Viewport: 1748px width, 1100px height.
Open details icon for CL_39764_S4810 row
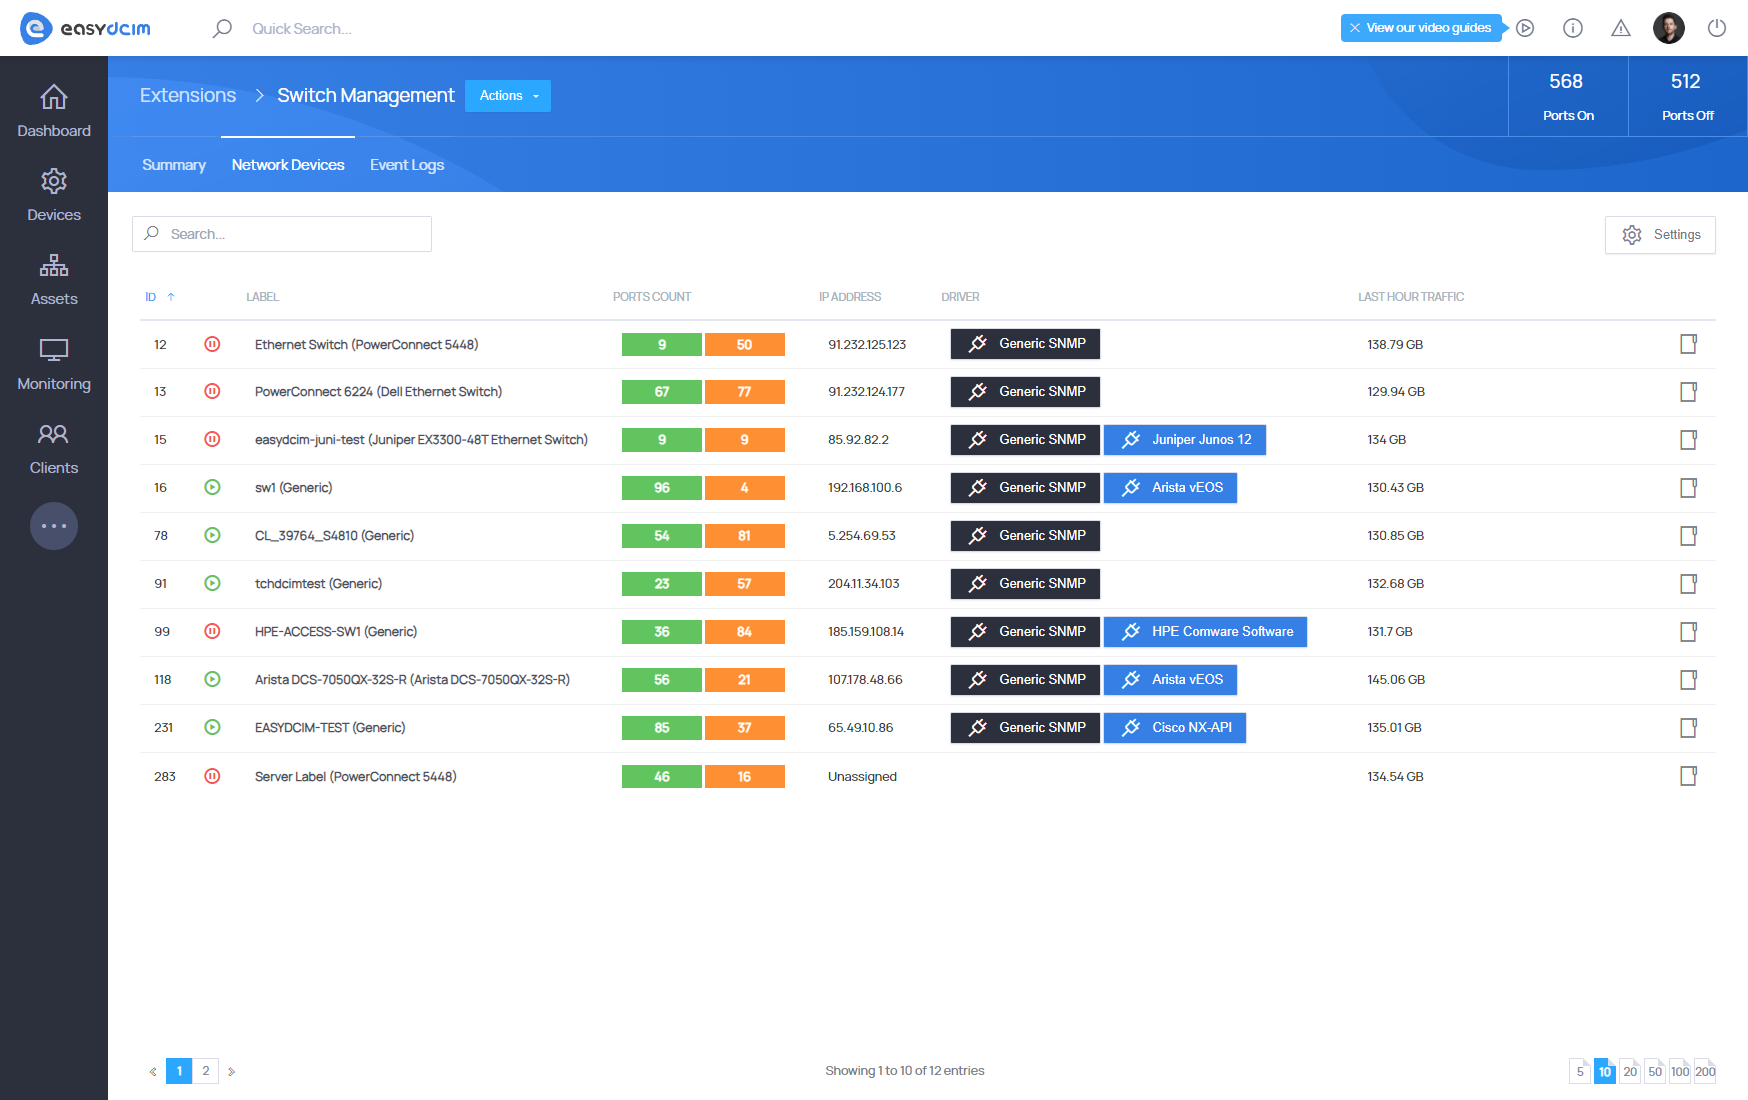(x=1688, y=536)
